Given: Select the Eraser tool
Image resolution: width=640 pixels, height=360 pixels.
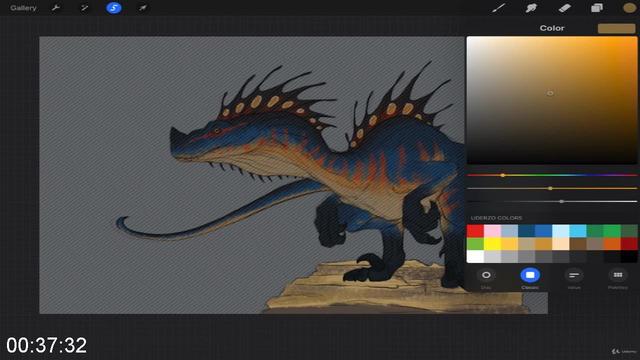Looking at the screenshot, I should [x=564, y=8].
